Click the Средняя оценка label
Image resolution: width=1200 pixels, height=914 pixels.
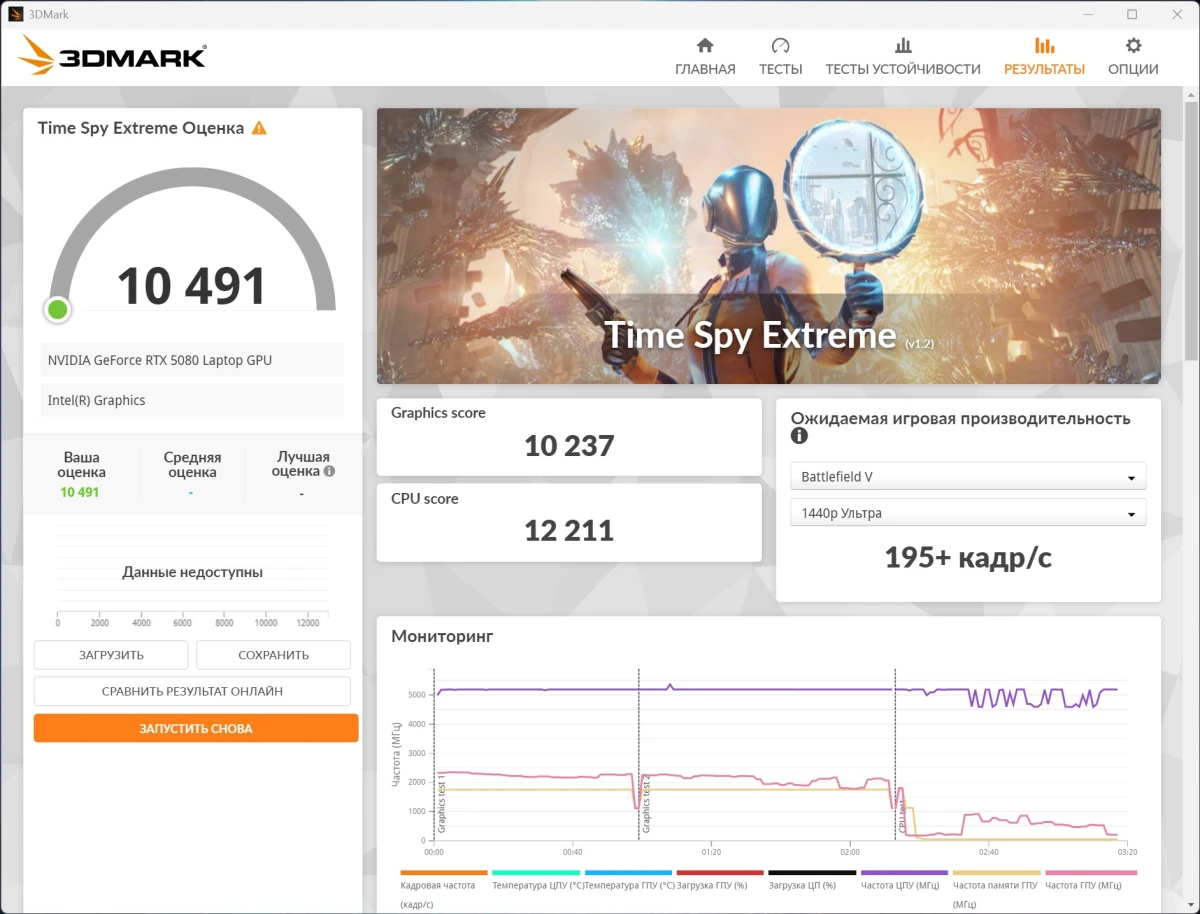click(192, 465)
